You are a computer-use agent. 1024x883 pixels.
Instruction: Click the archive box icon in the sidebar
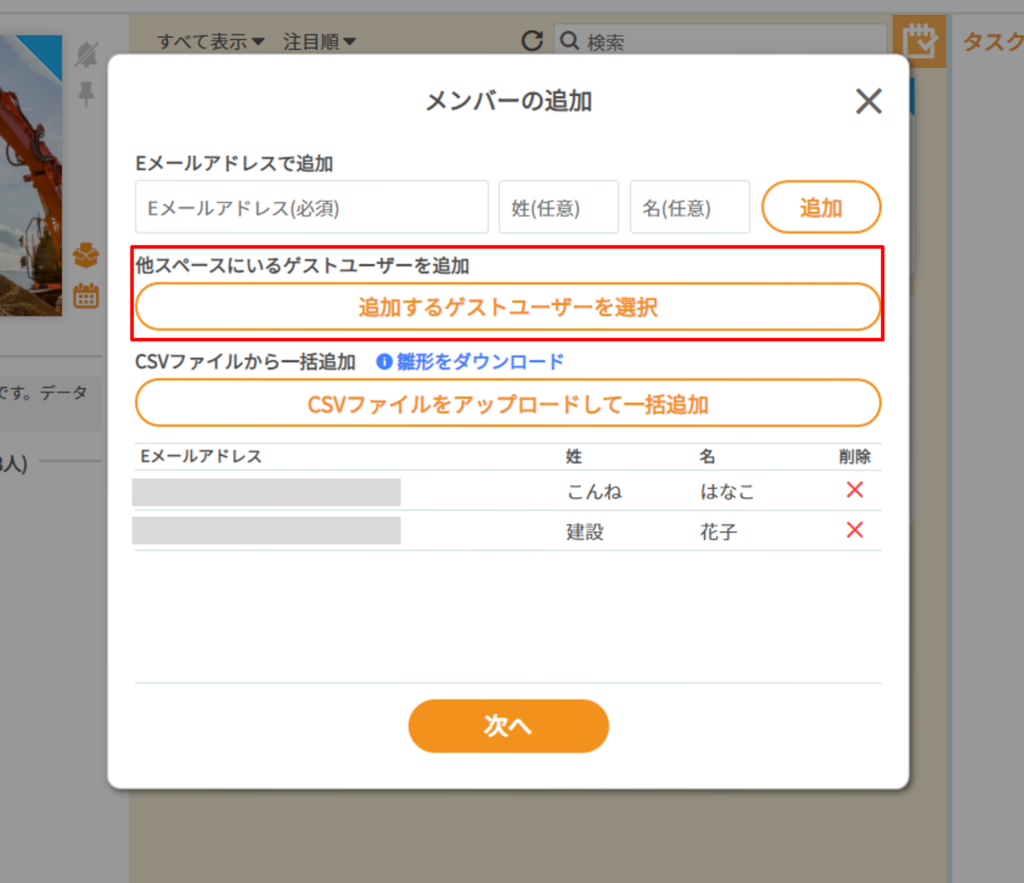click(x=86, y=257)
